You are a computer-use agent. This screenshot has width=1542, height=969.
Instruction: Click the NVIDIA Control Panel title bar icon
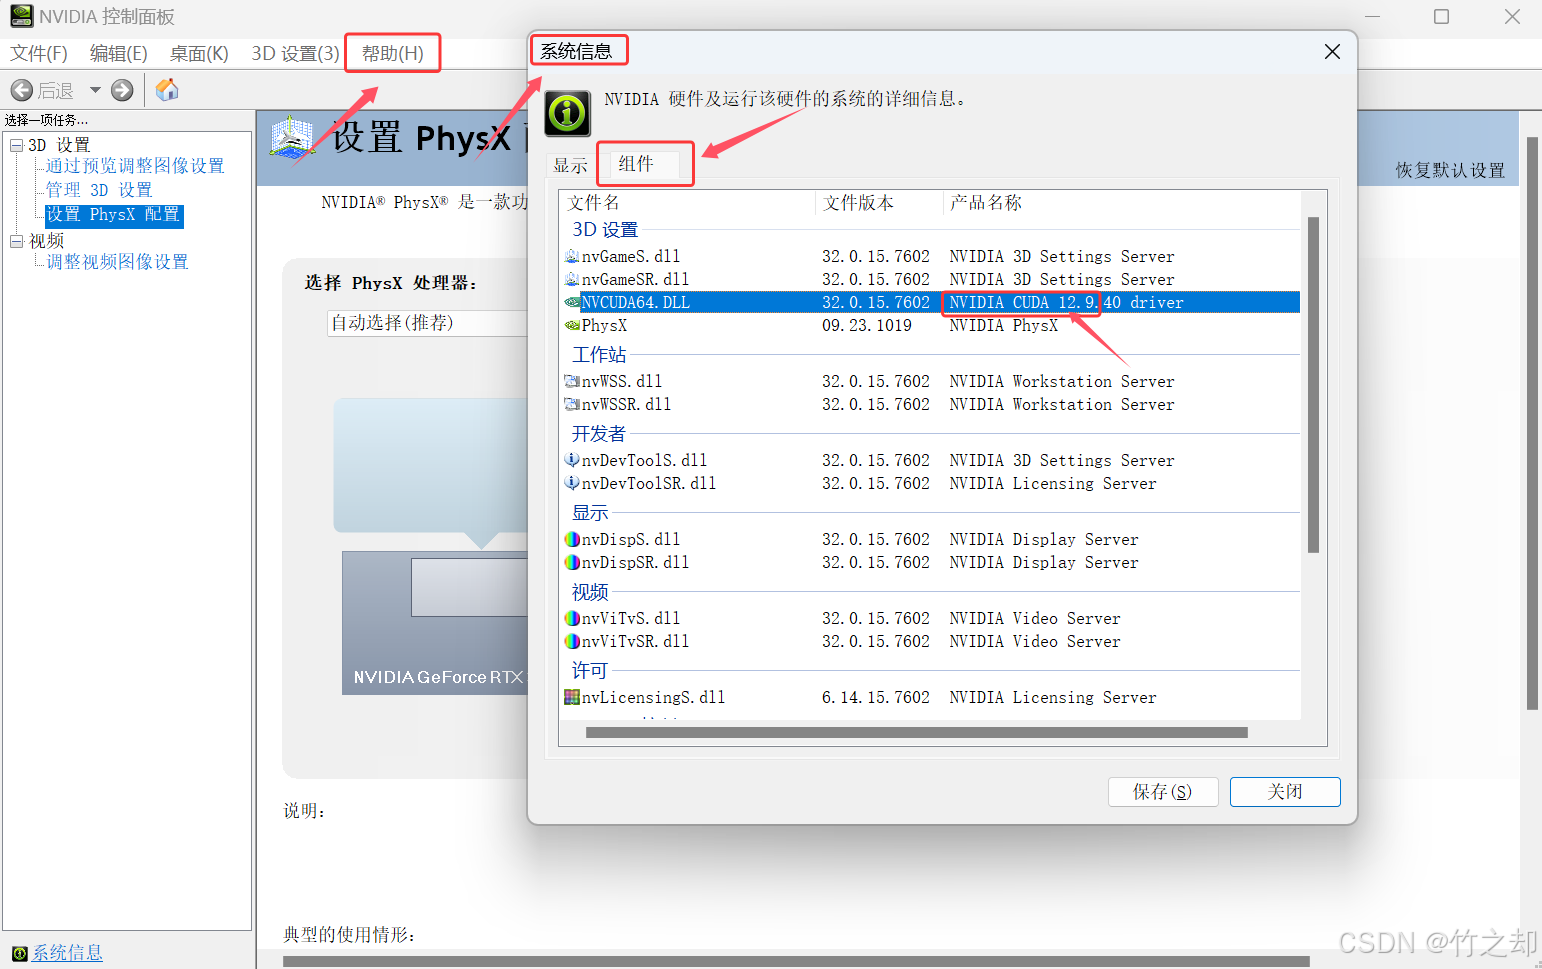(22, 16)
